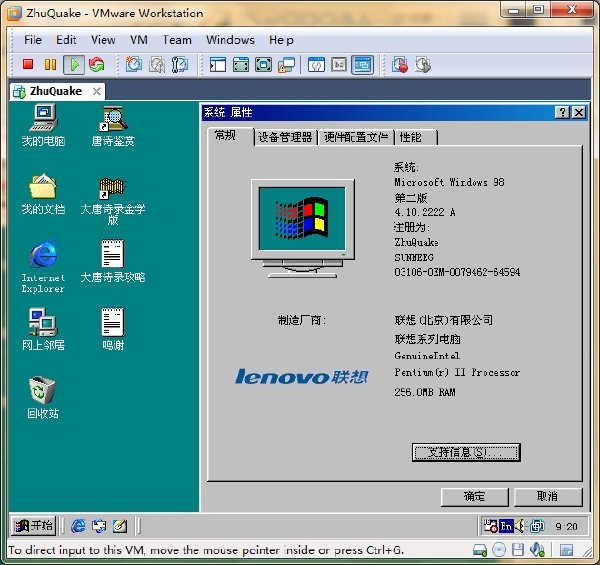Switch to the 硬件配置文件 tab
Screen dimensions: 600x565
(356, 137)
